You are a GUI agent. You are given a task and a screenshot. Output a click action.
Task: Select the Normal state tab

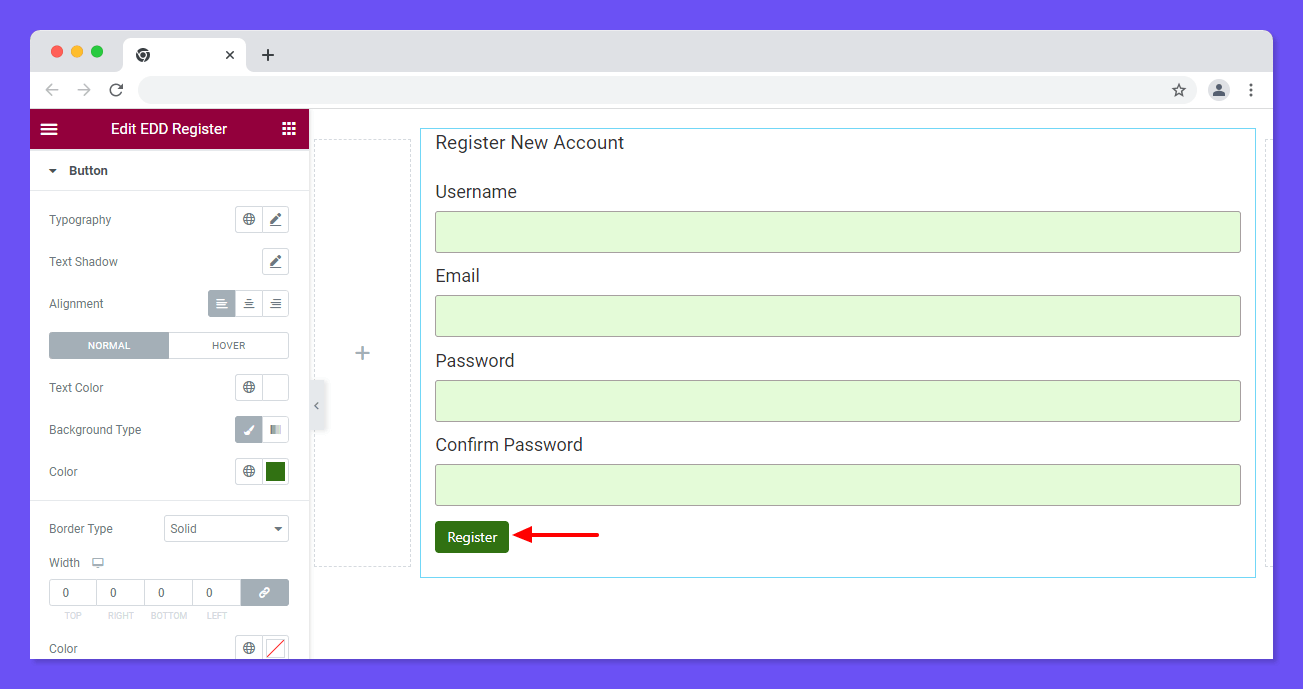(x=108, y=345)
